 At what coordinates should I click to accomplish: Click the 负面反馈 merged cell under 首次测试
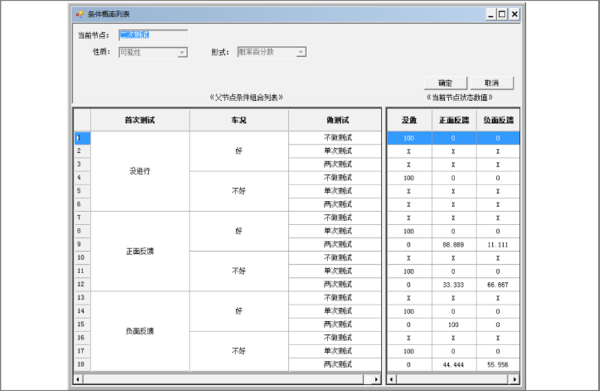(140, 331)
